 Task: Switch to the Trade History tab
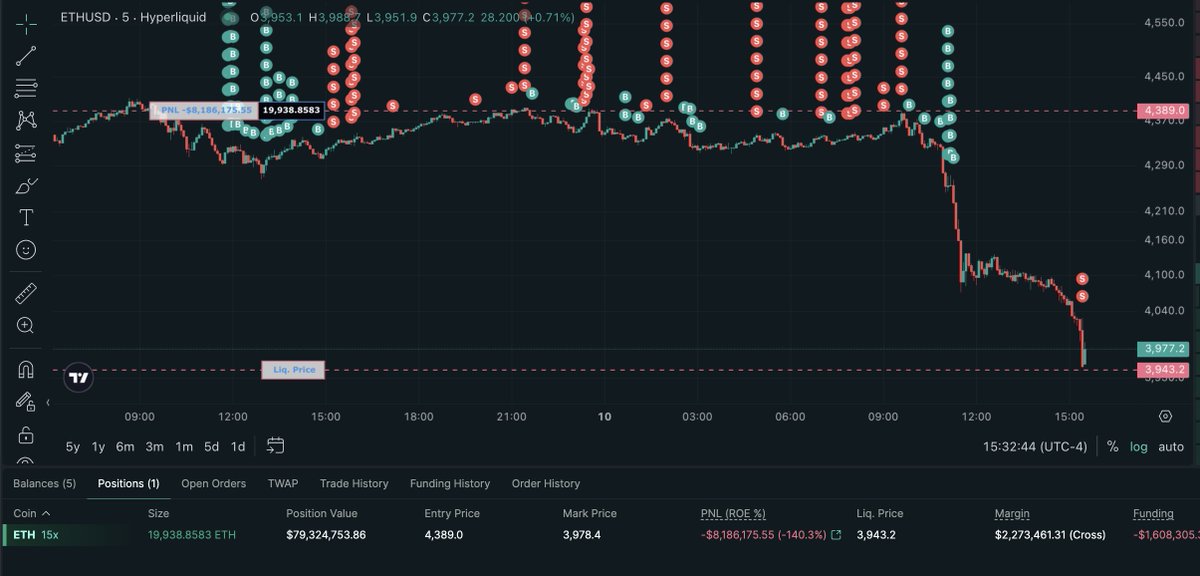354,484
